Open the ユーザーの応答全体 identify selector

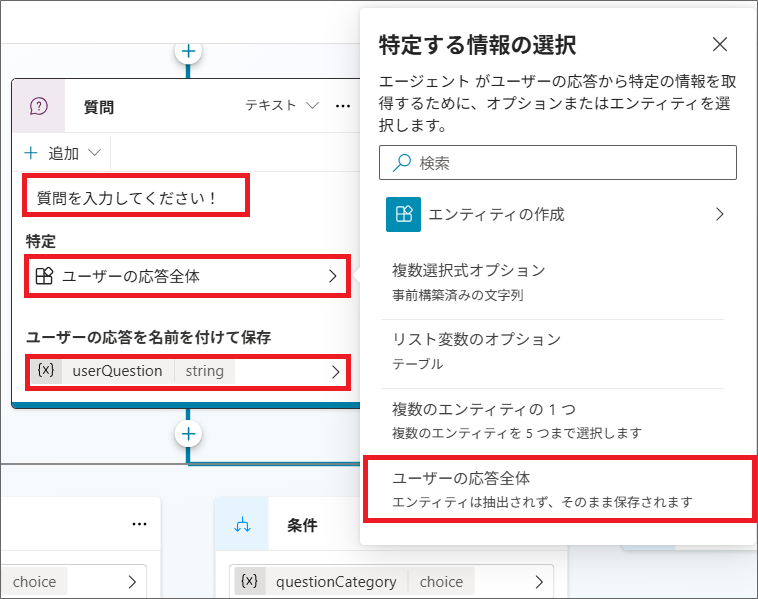[188, 277]
